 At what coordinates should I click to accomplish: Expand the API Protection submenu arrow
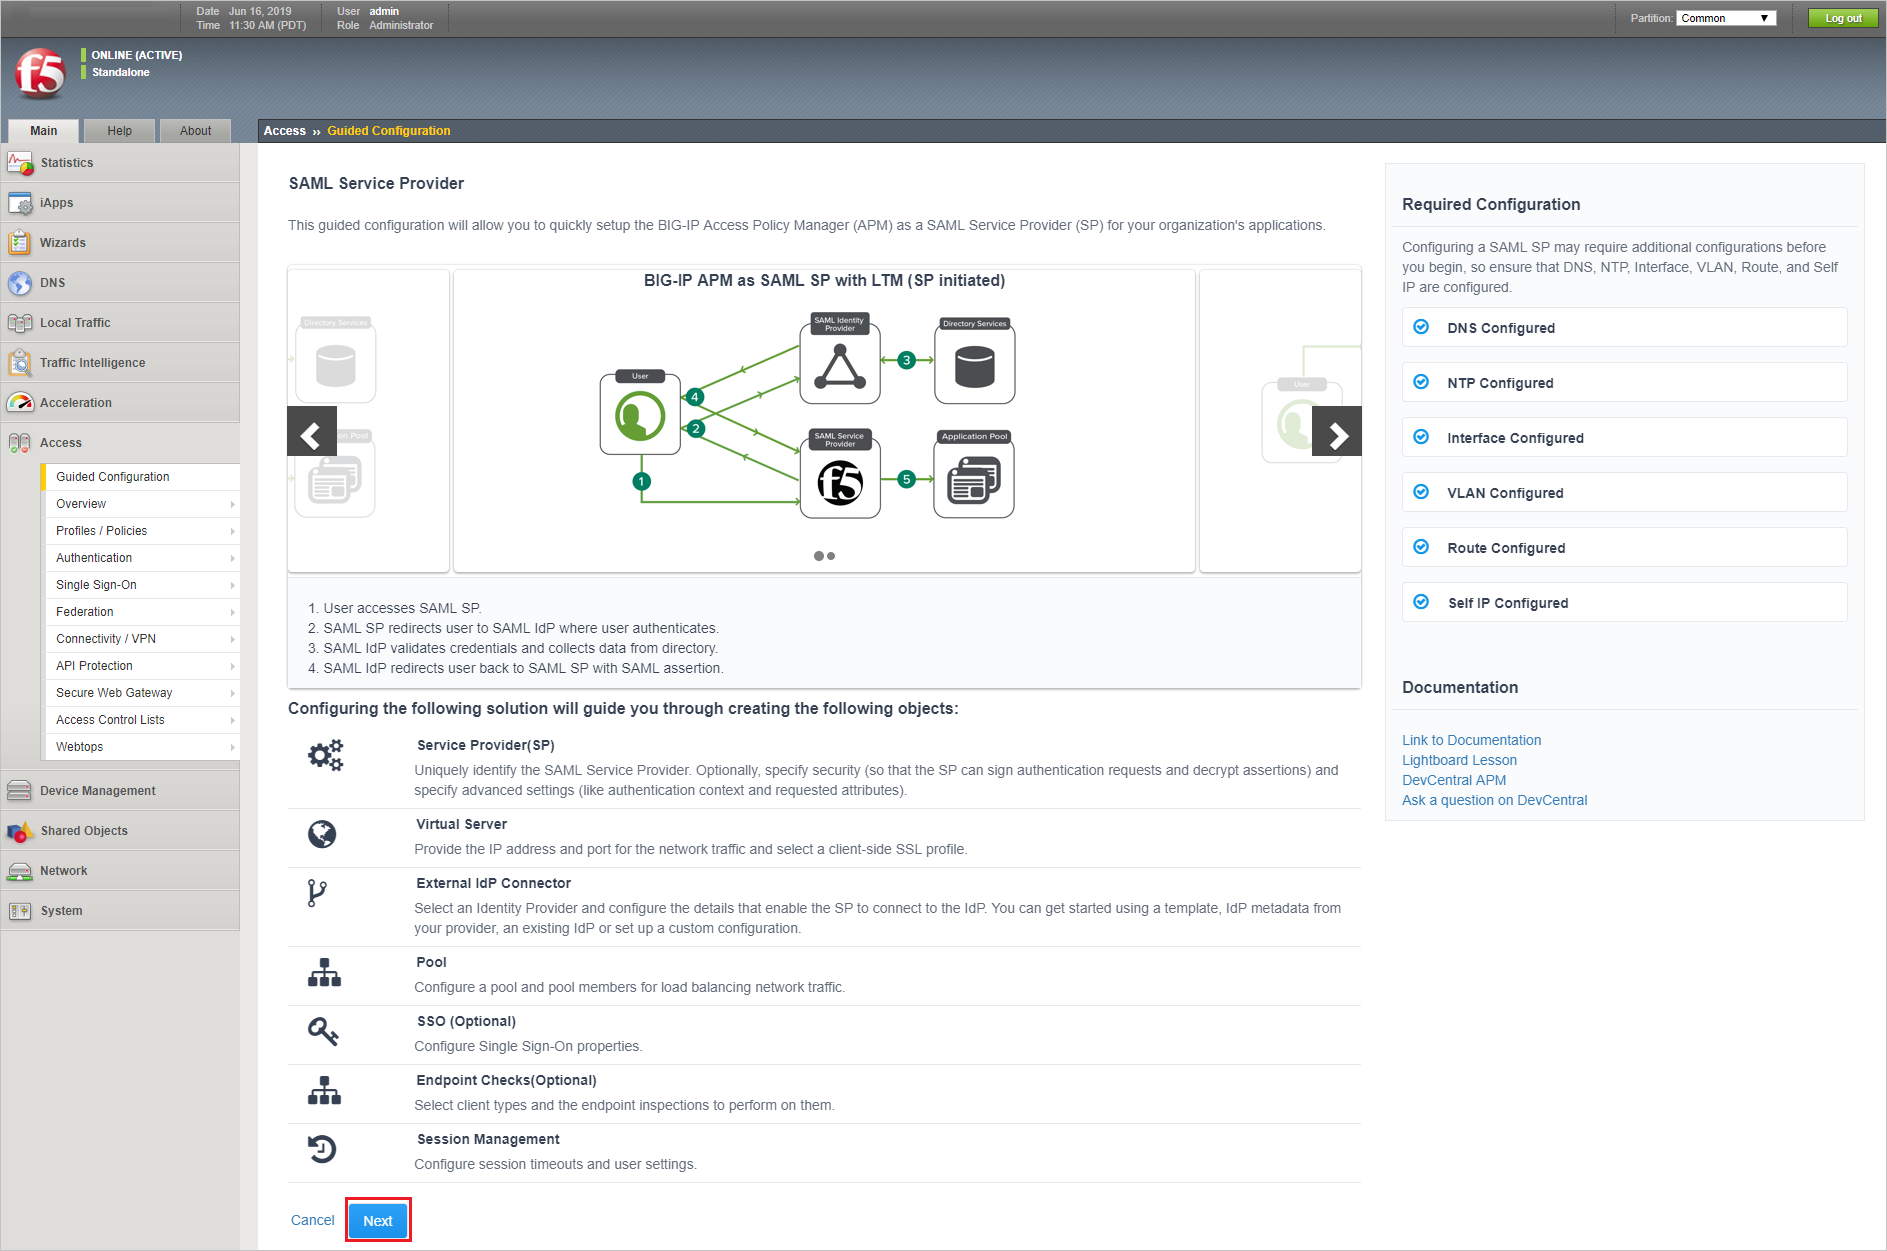tap(232, 666)
